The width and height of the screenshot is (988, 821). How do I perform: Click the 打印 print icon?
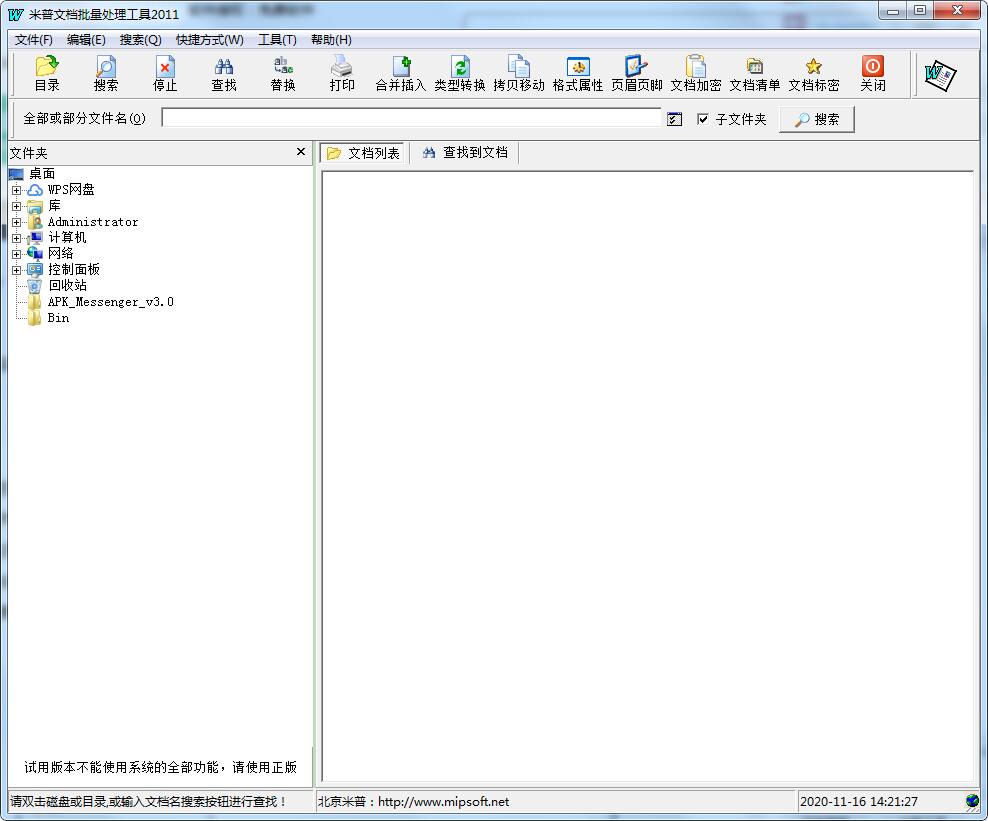tap(342, 74)
